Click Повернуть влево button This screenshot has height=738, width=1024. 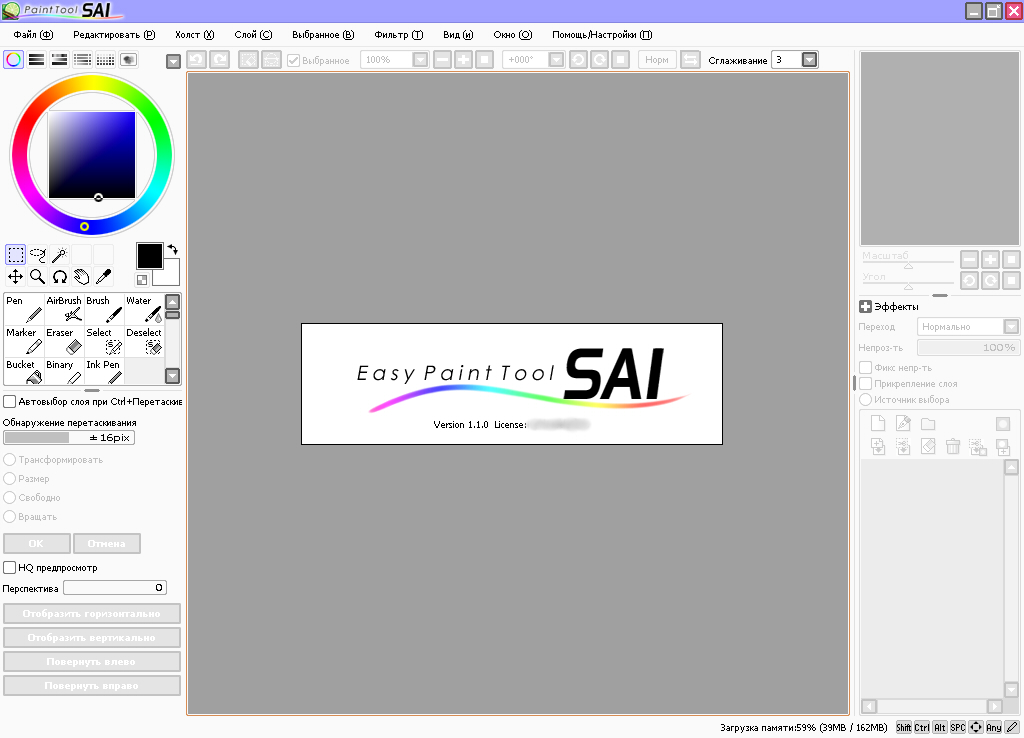(x=91, y=662)
